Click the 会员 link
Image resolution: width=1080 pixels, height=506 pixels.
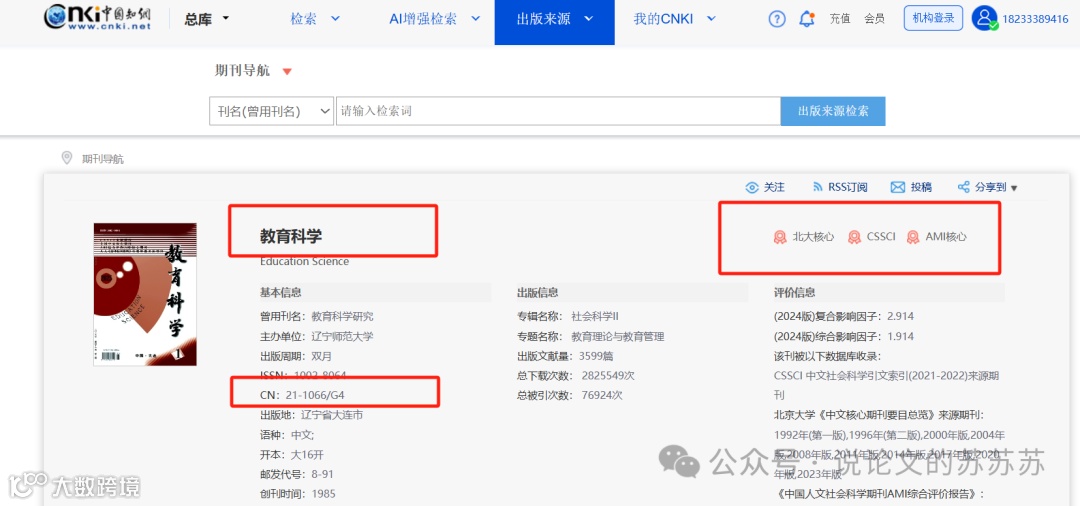coord(874,19)
